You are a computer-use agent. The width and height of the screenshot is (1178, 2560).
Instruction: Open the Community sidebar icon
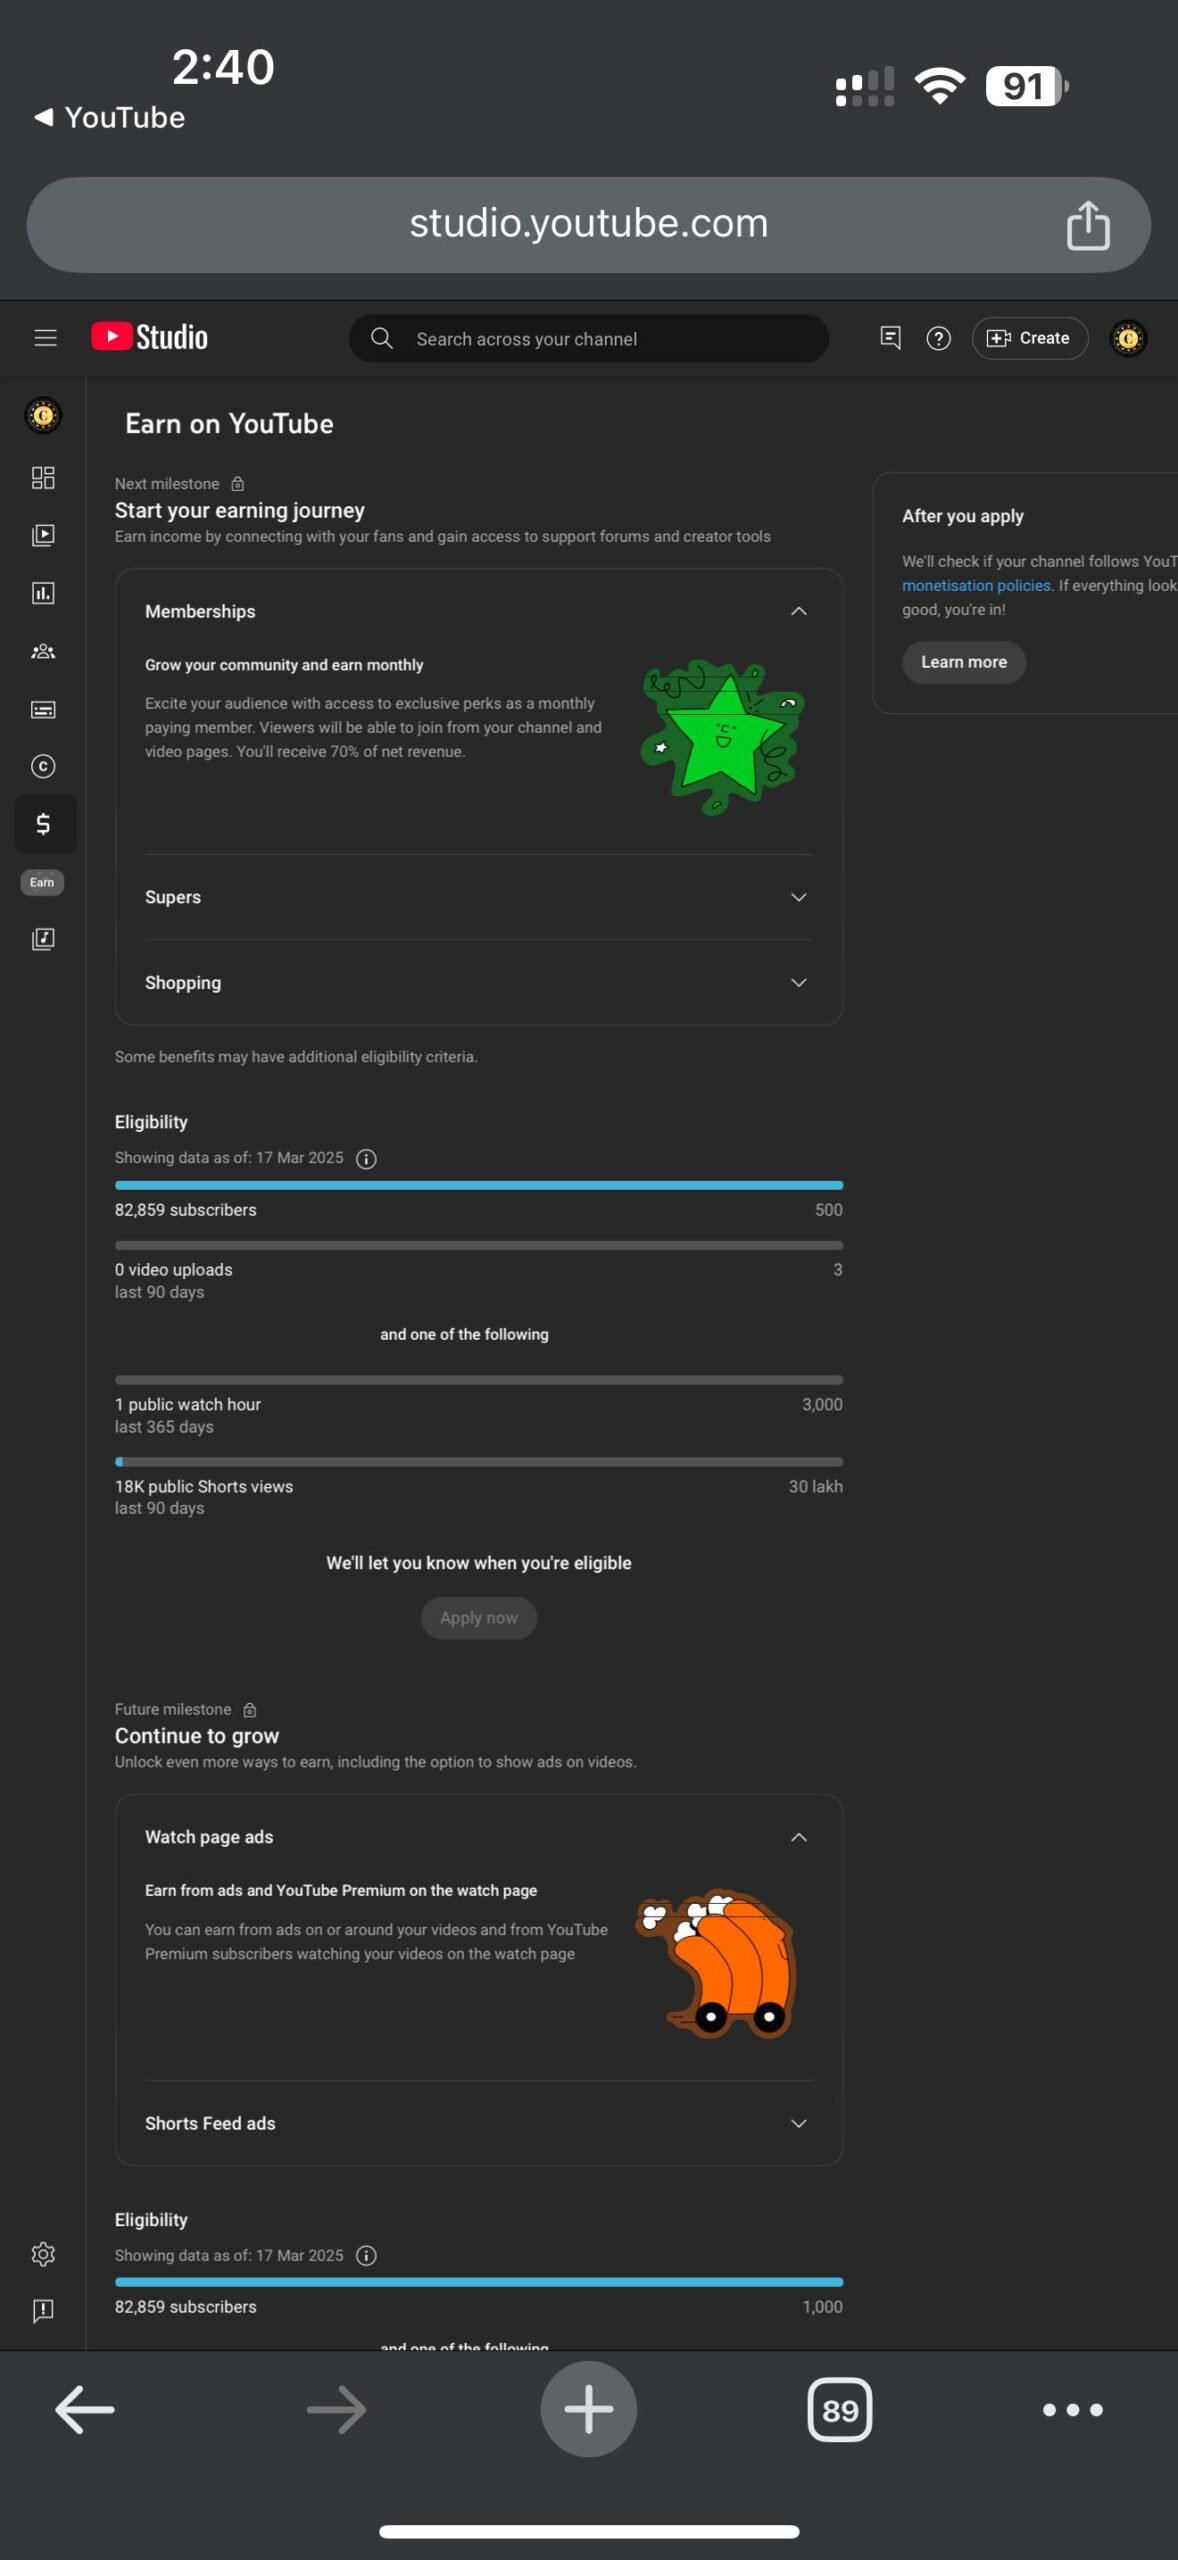click(x=43, y=651)
